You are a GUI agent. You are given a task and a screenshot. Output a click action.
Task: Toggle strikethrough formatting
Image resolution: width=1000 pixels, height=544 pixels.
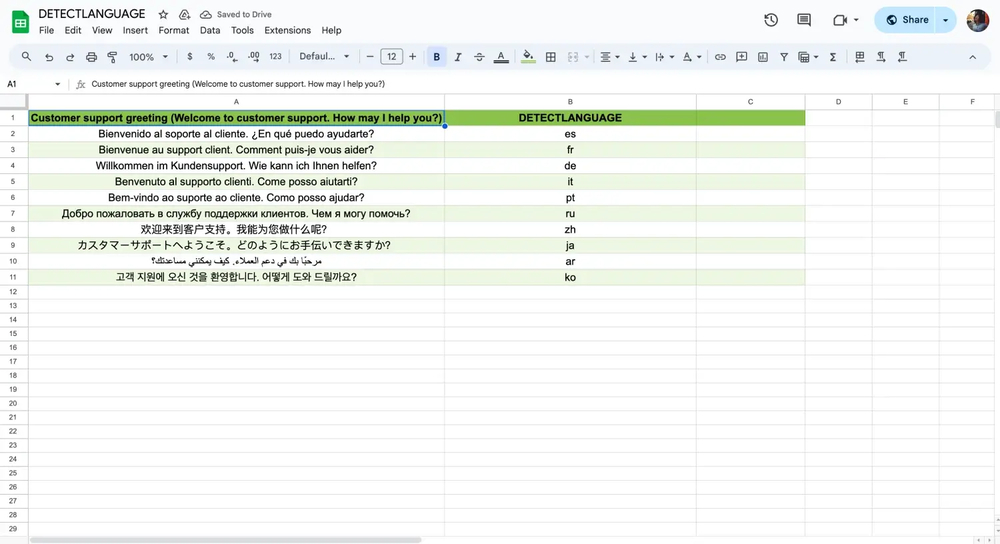pyautogui.click(x=479, y=57)
